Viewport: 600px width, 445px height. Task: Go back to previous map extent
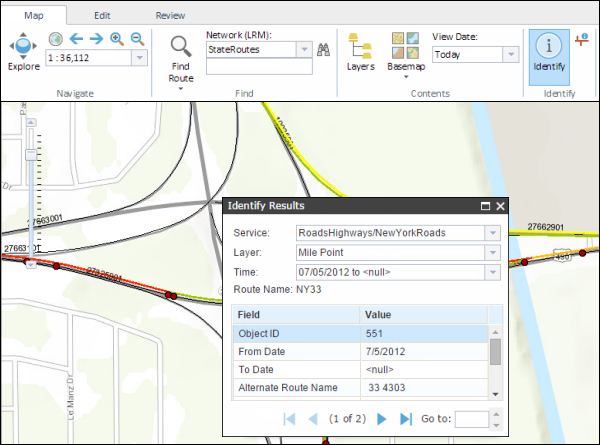77,39
